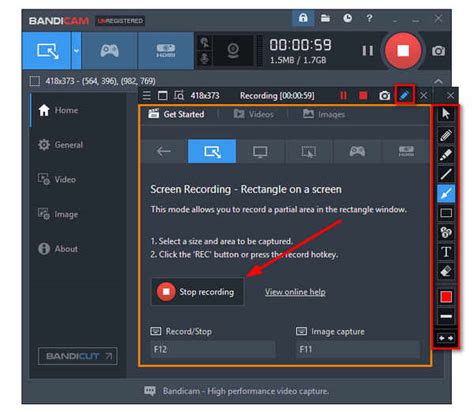Open the View online help link
The height and width of the screenshot is (412, 474).
pos(295,292)
